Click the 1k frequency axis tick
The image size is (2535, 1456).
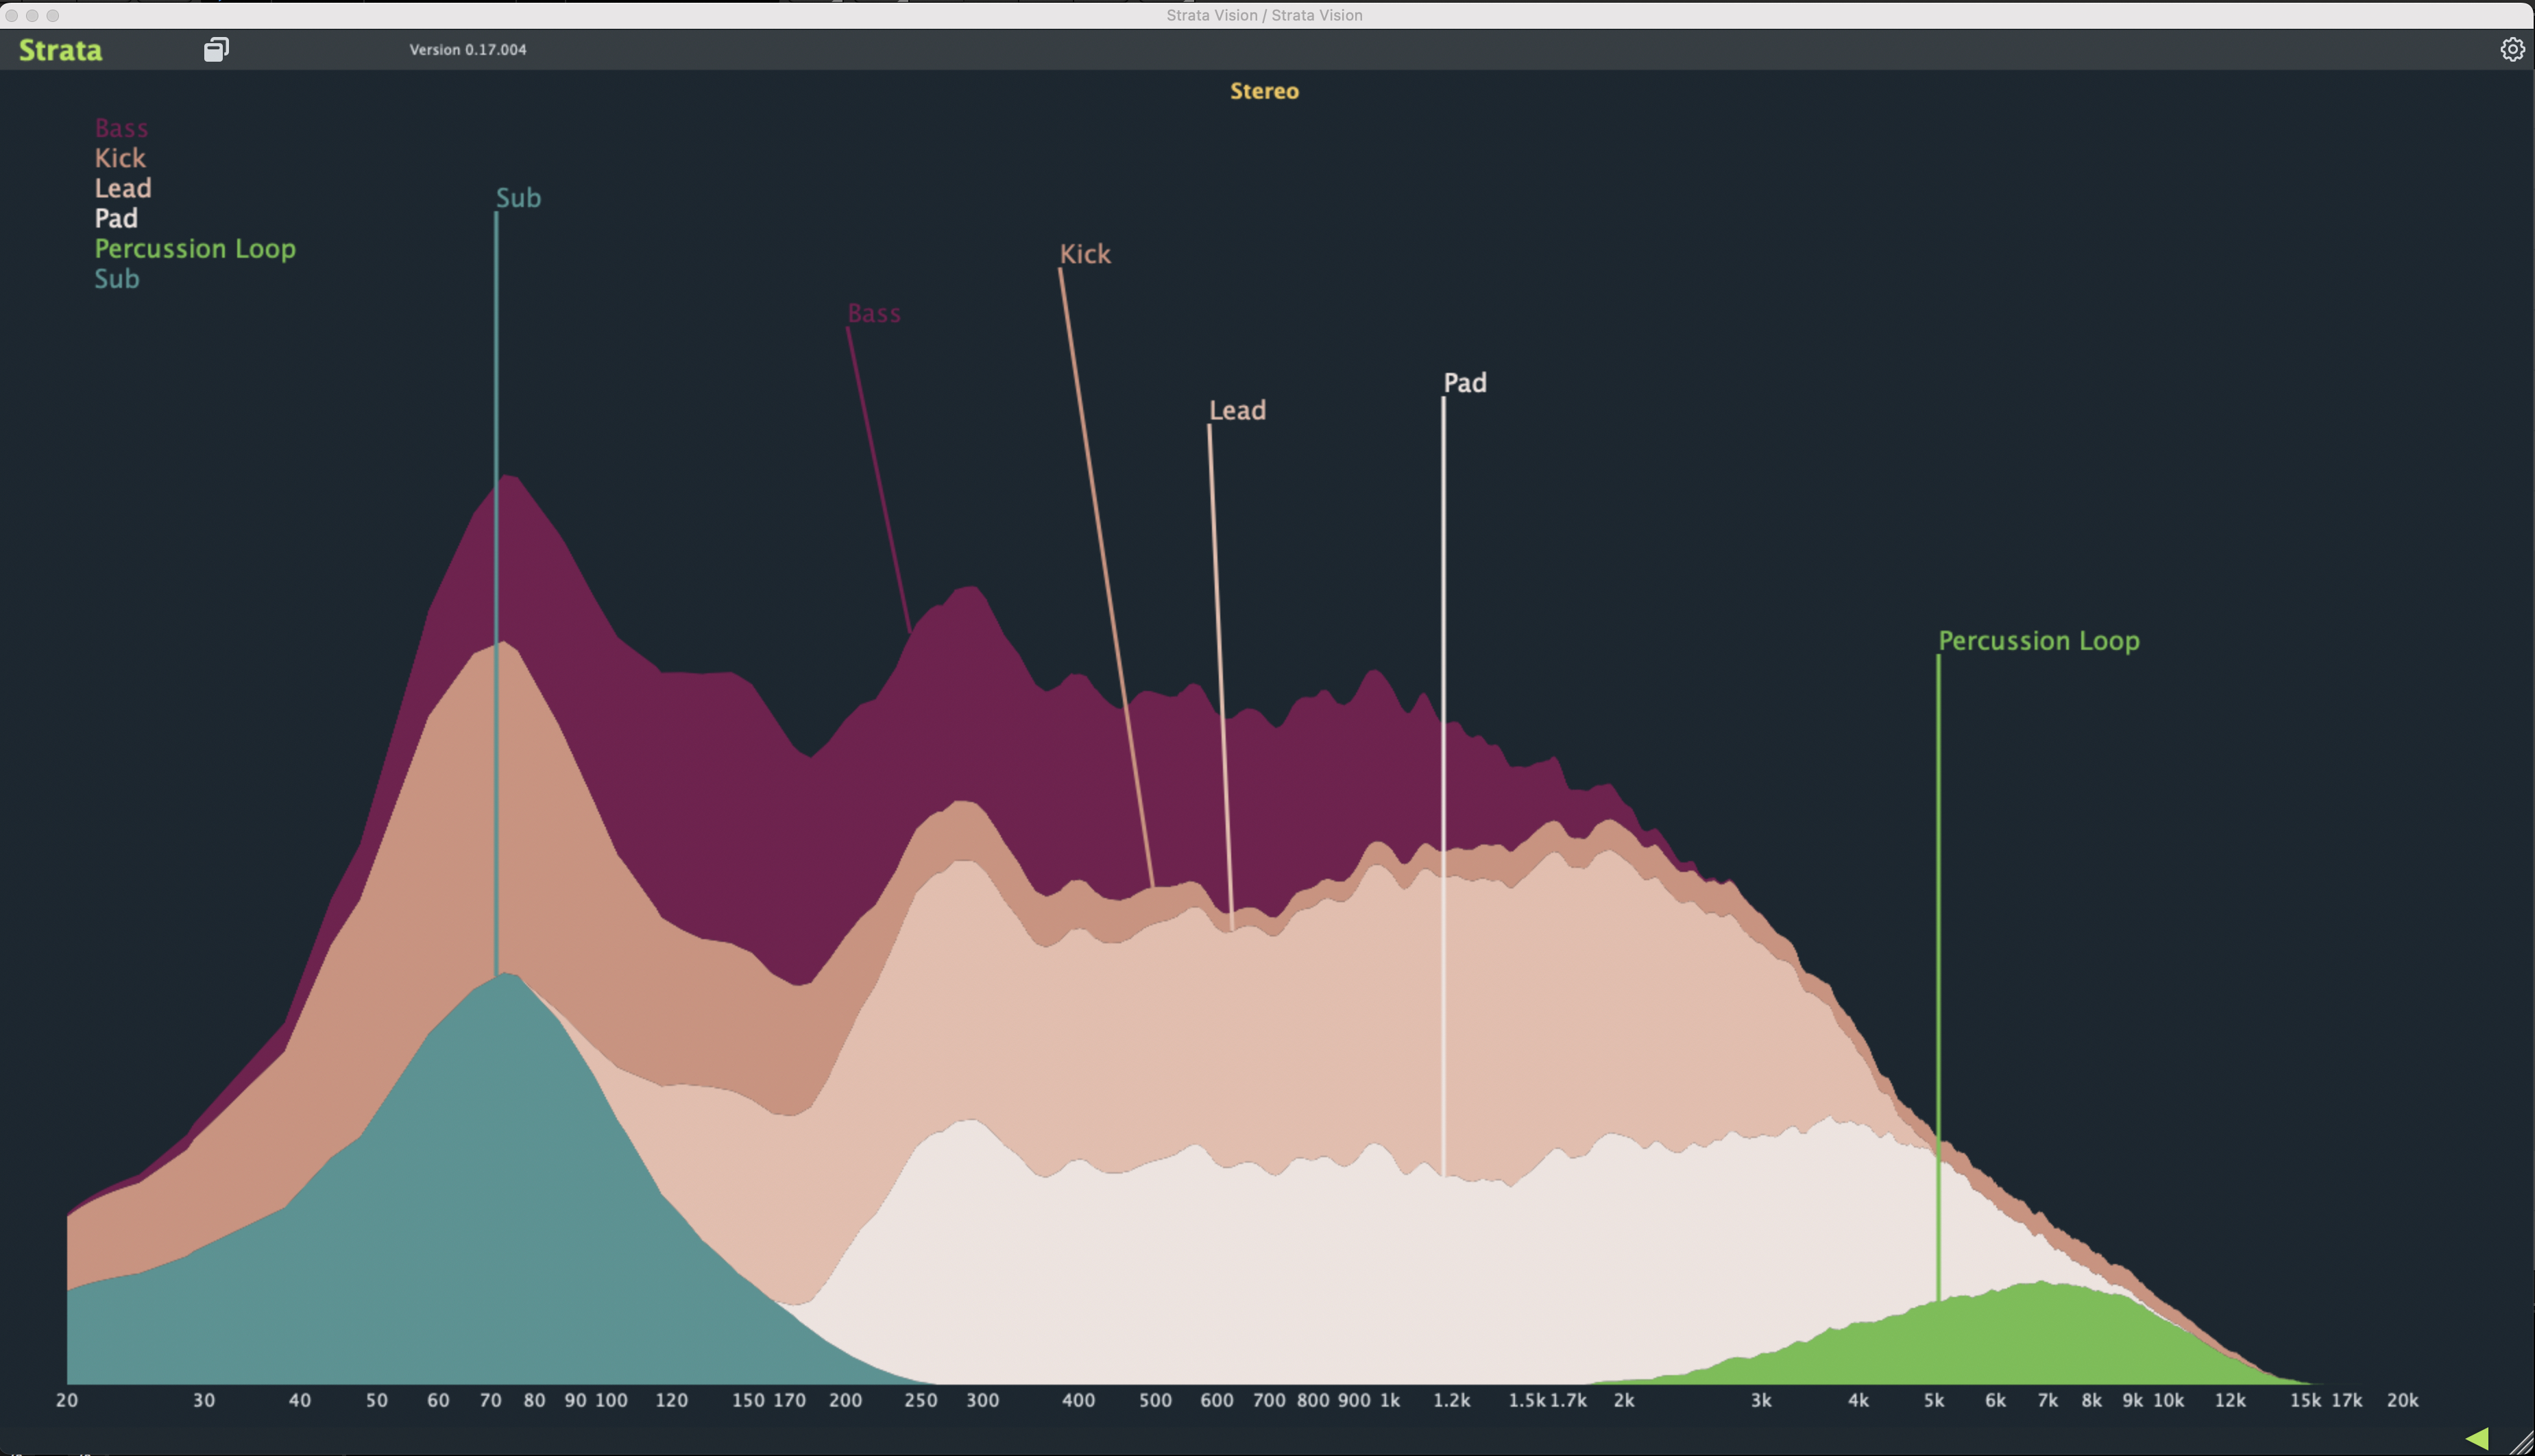pos(1390,1400)
